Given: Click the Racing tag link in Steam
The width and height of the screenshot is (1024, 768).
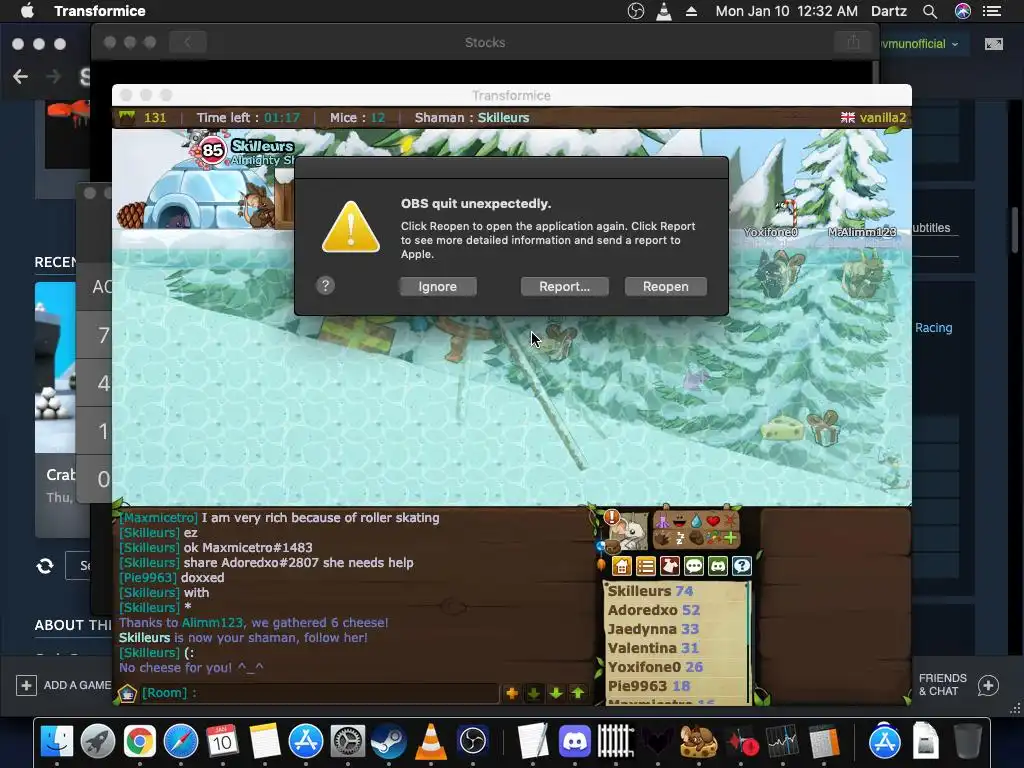Looking at the screenshot, I should [933, 328].
